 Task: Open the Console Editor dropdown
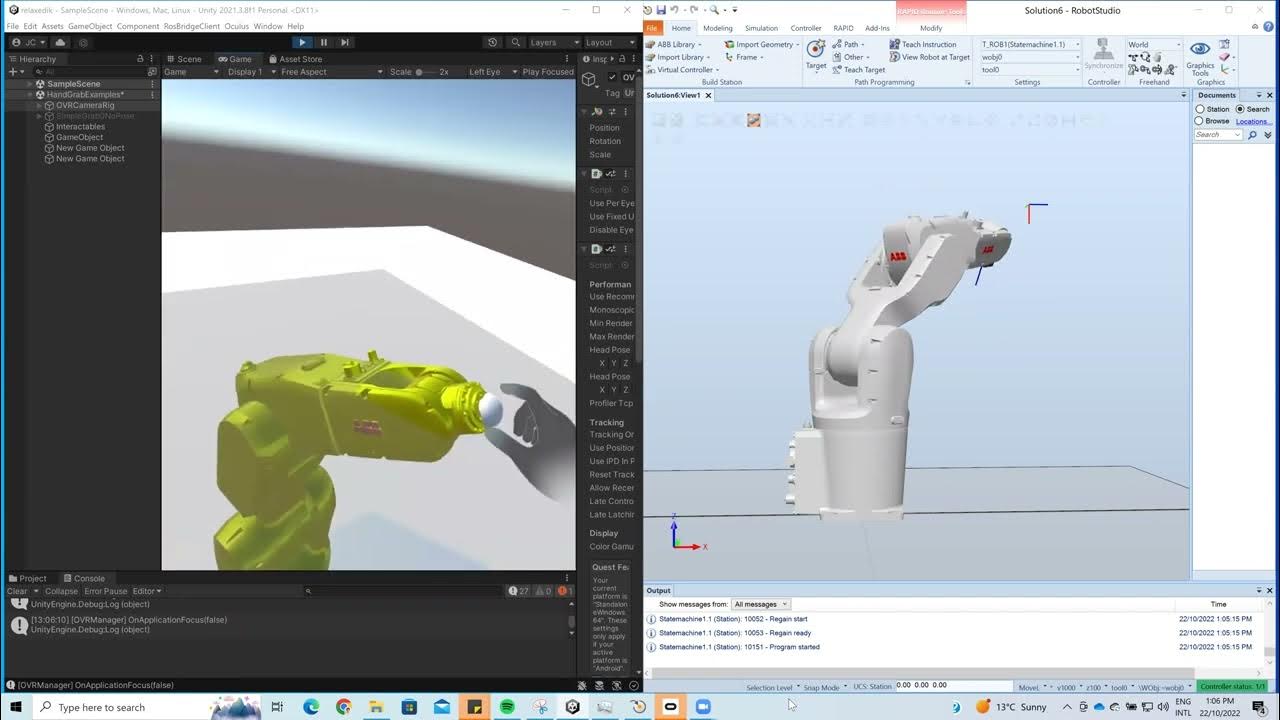point(147,591)
